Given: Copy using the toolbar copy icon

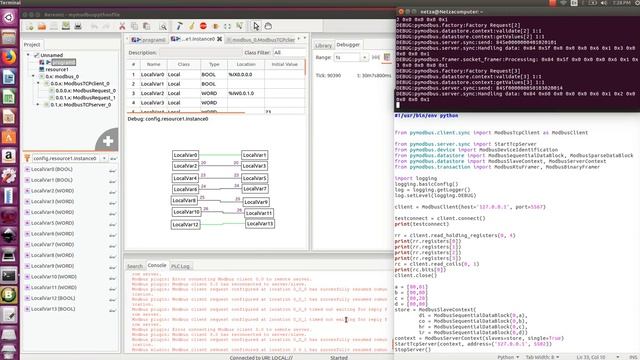Looking at the screenshot, I should coord(134,26).
